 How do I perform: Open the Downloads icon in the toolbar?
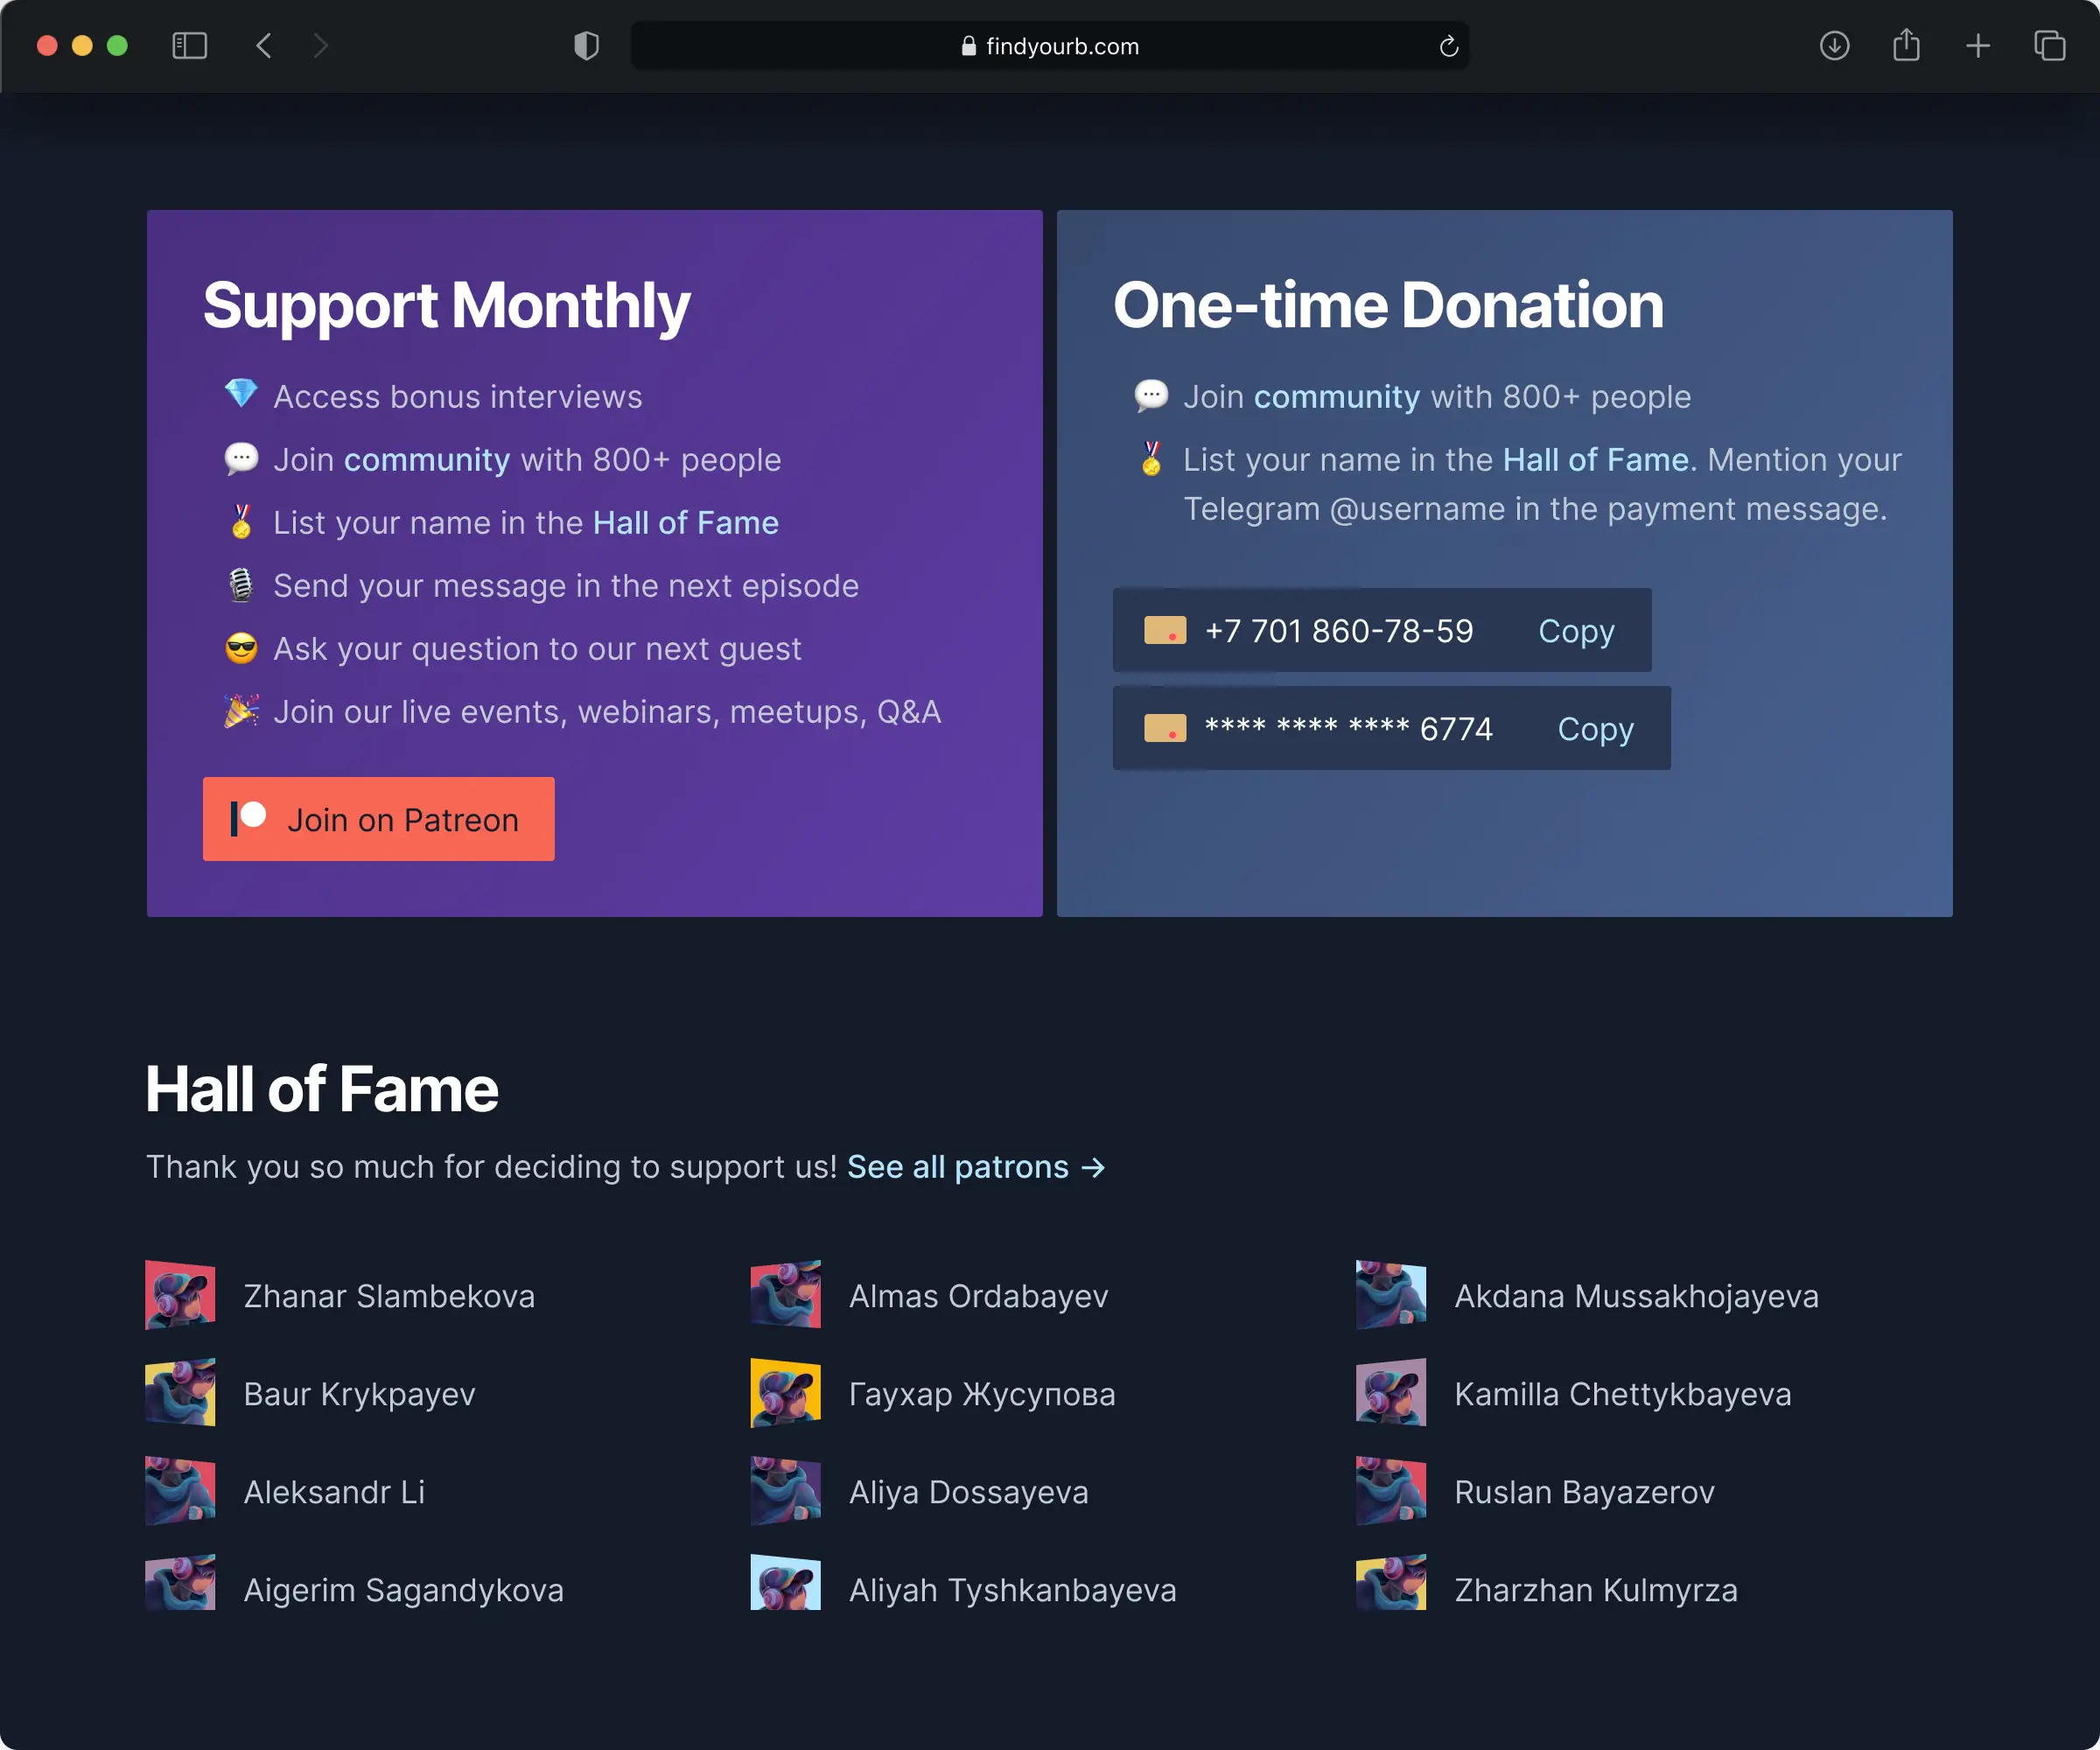click(x=1834, y=46)
